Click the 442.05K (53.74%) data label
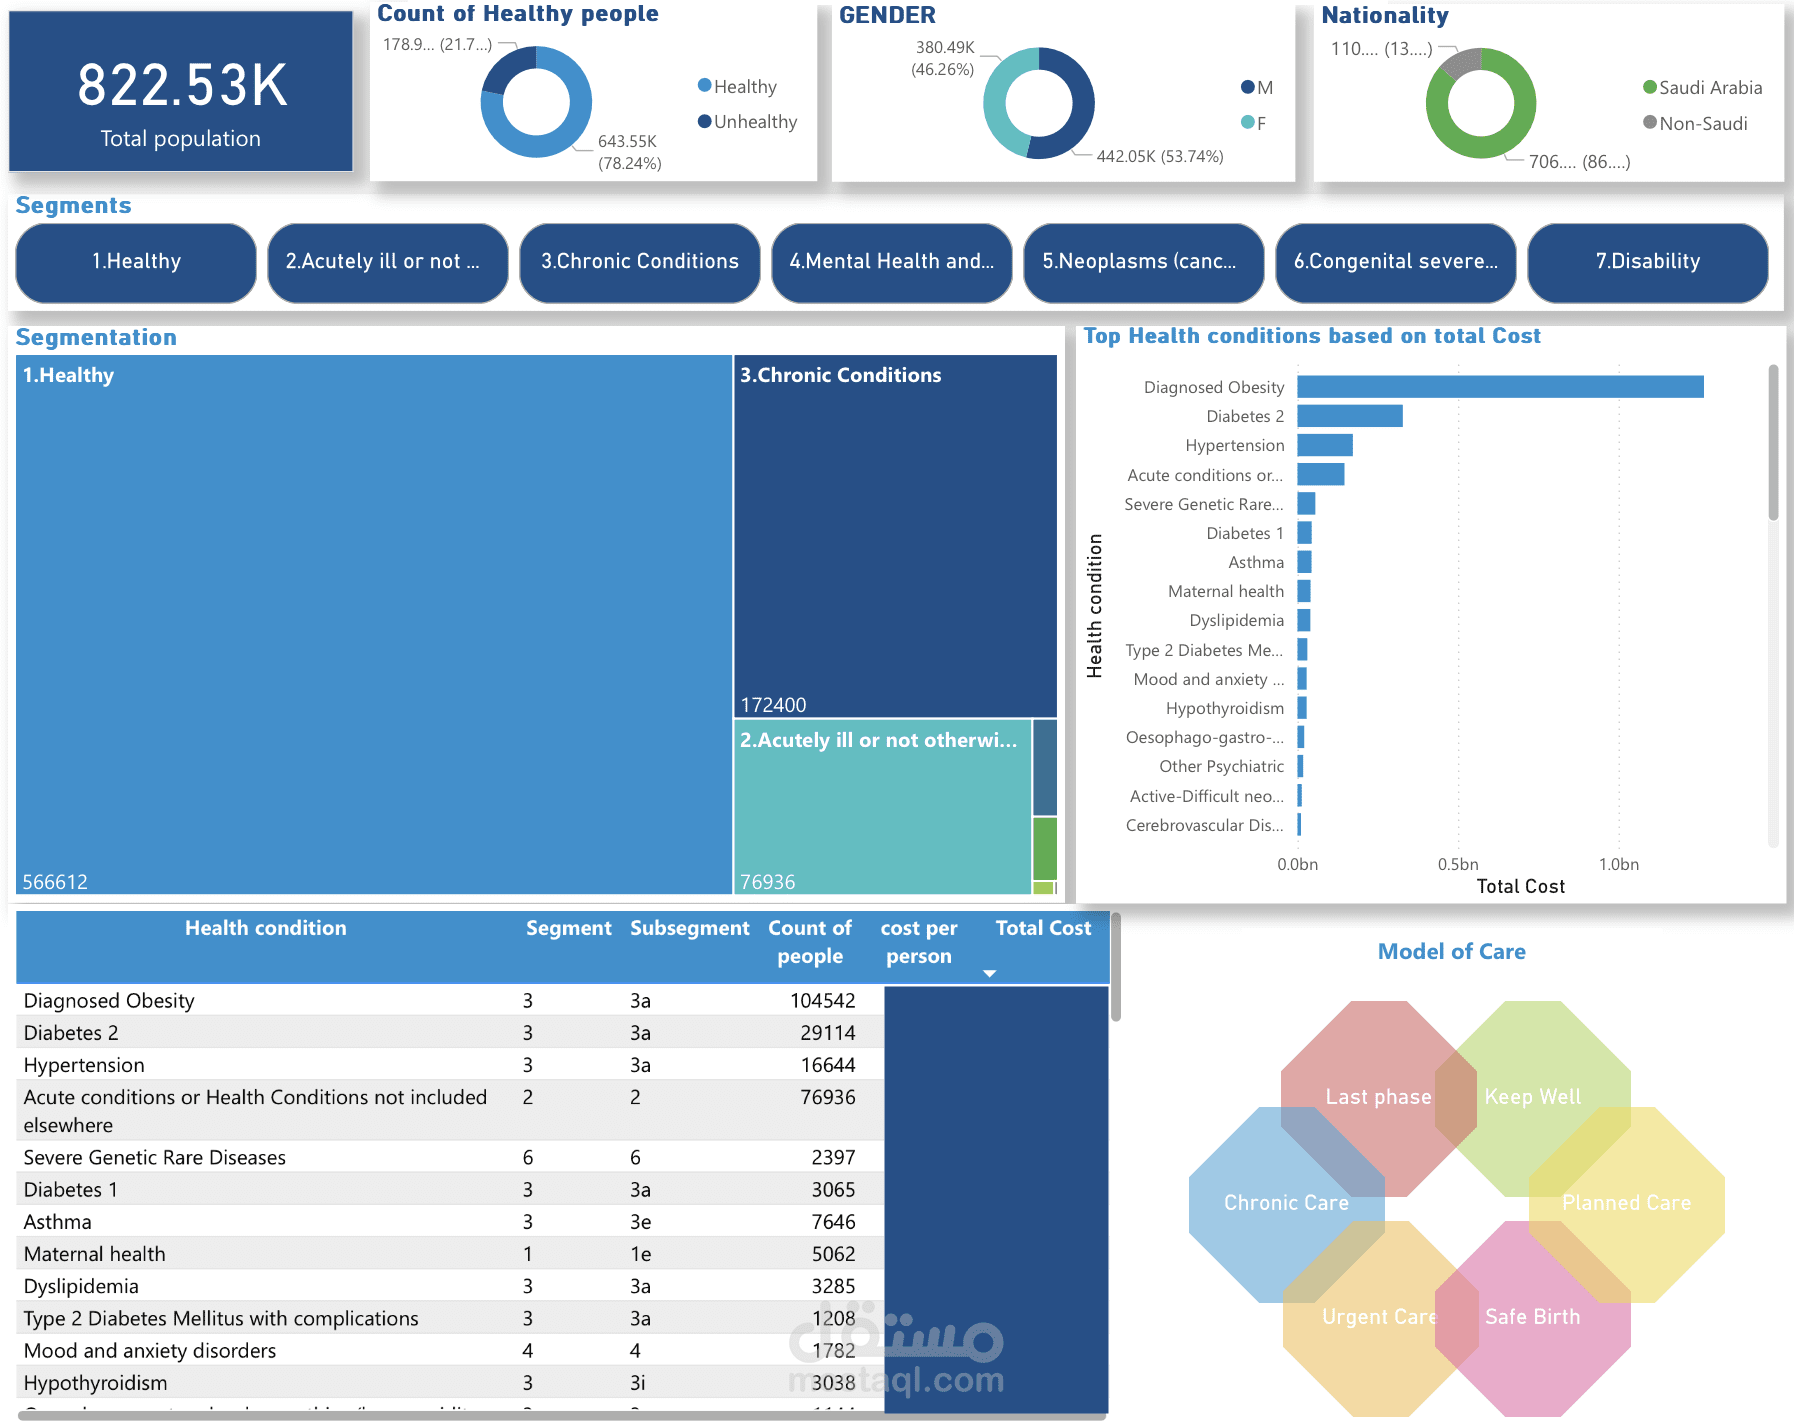The image size is (1794, 1428). pyautogui.click(x=1160, y=156)
